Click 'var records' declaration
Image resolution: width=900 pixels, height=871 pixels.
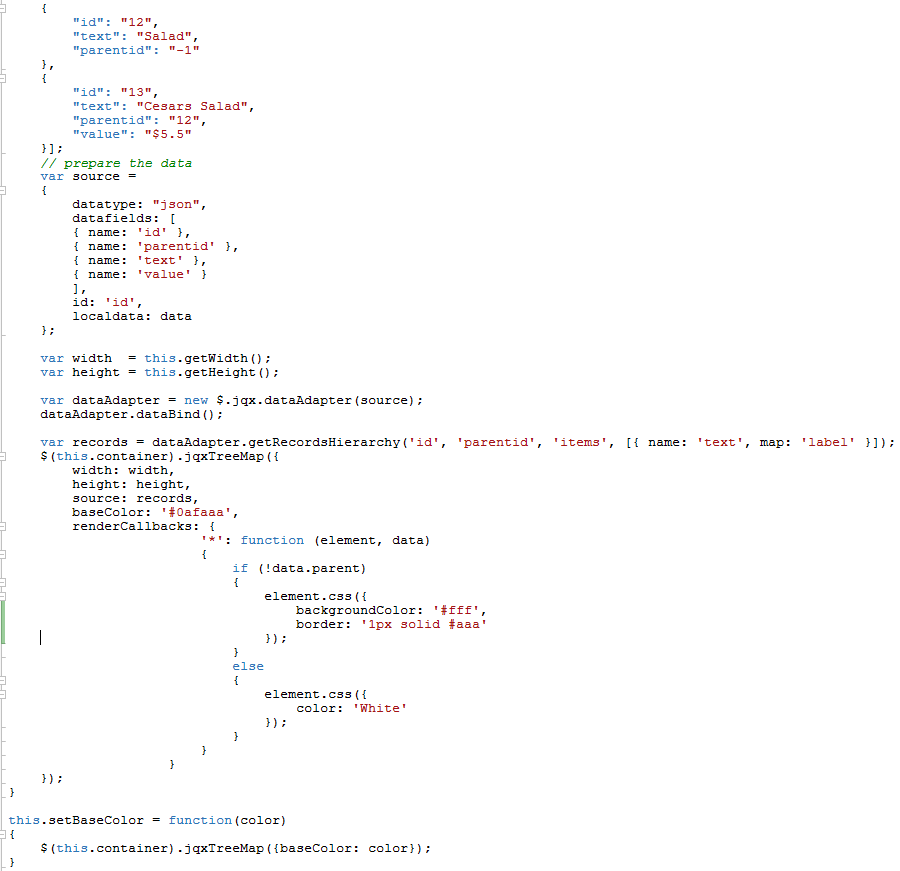(84, 442)
